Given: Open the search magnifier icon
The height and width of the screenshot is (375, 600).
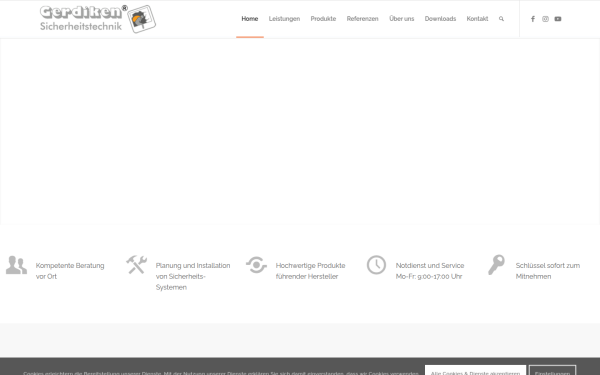Looking at the screenshot, I should [501, 19].
